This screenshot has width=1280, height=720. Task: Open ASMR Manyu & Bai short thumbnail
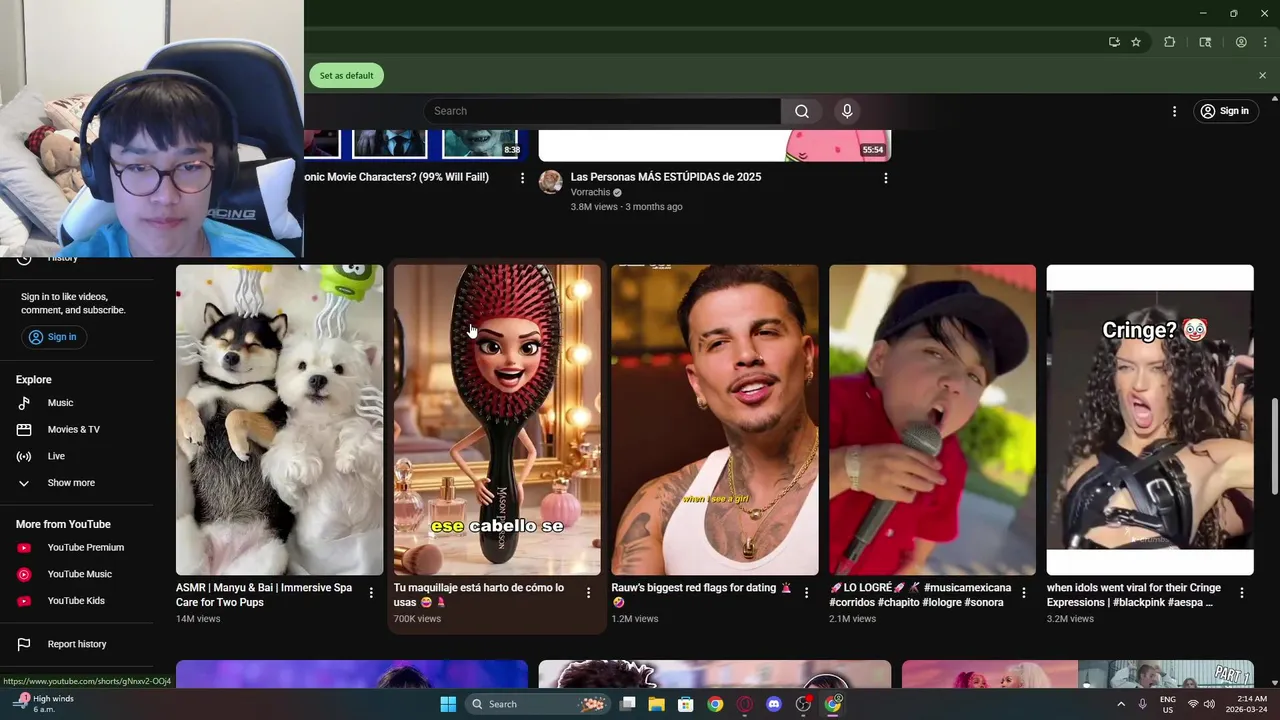click(x=279, y=420)
